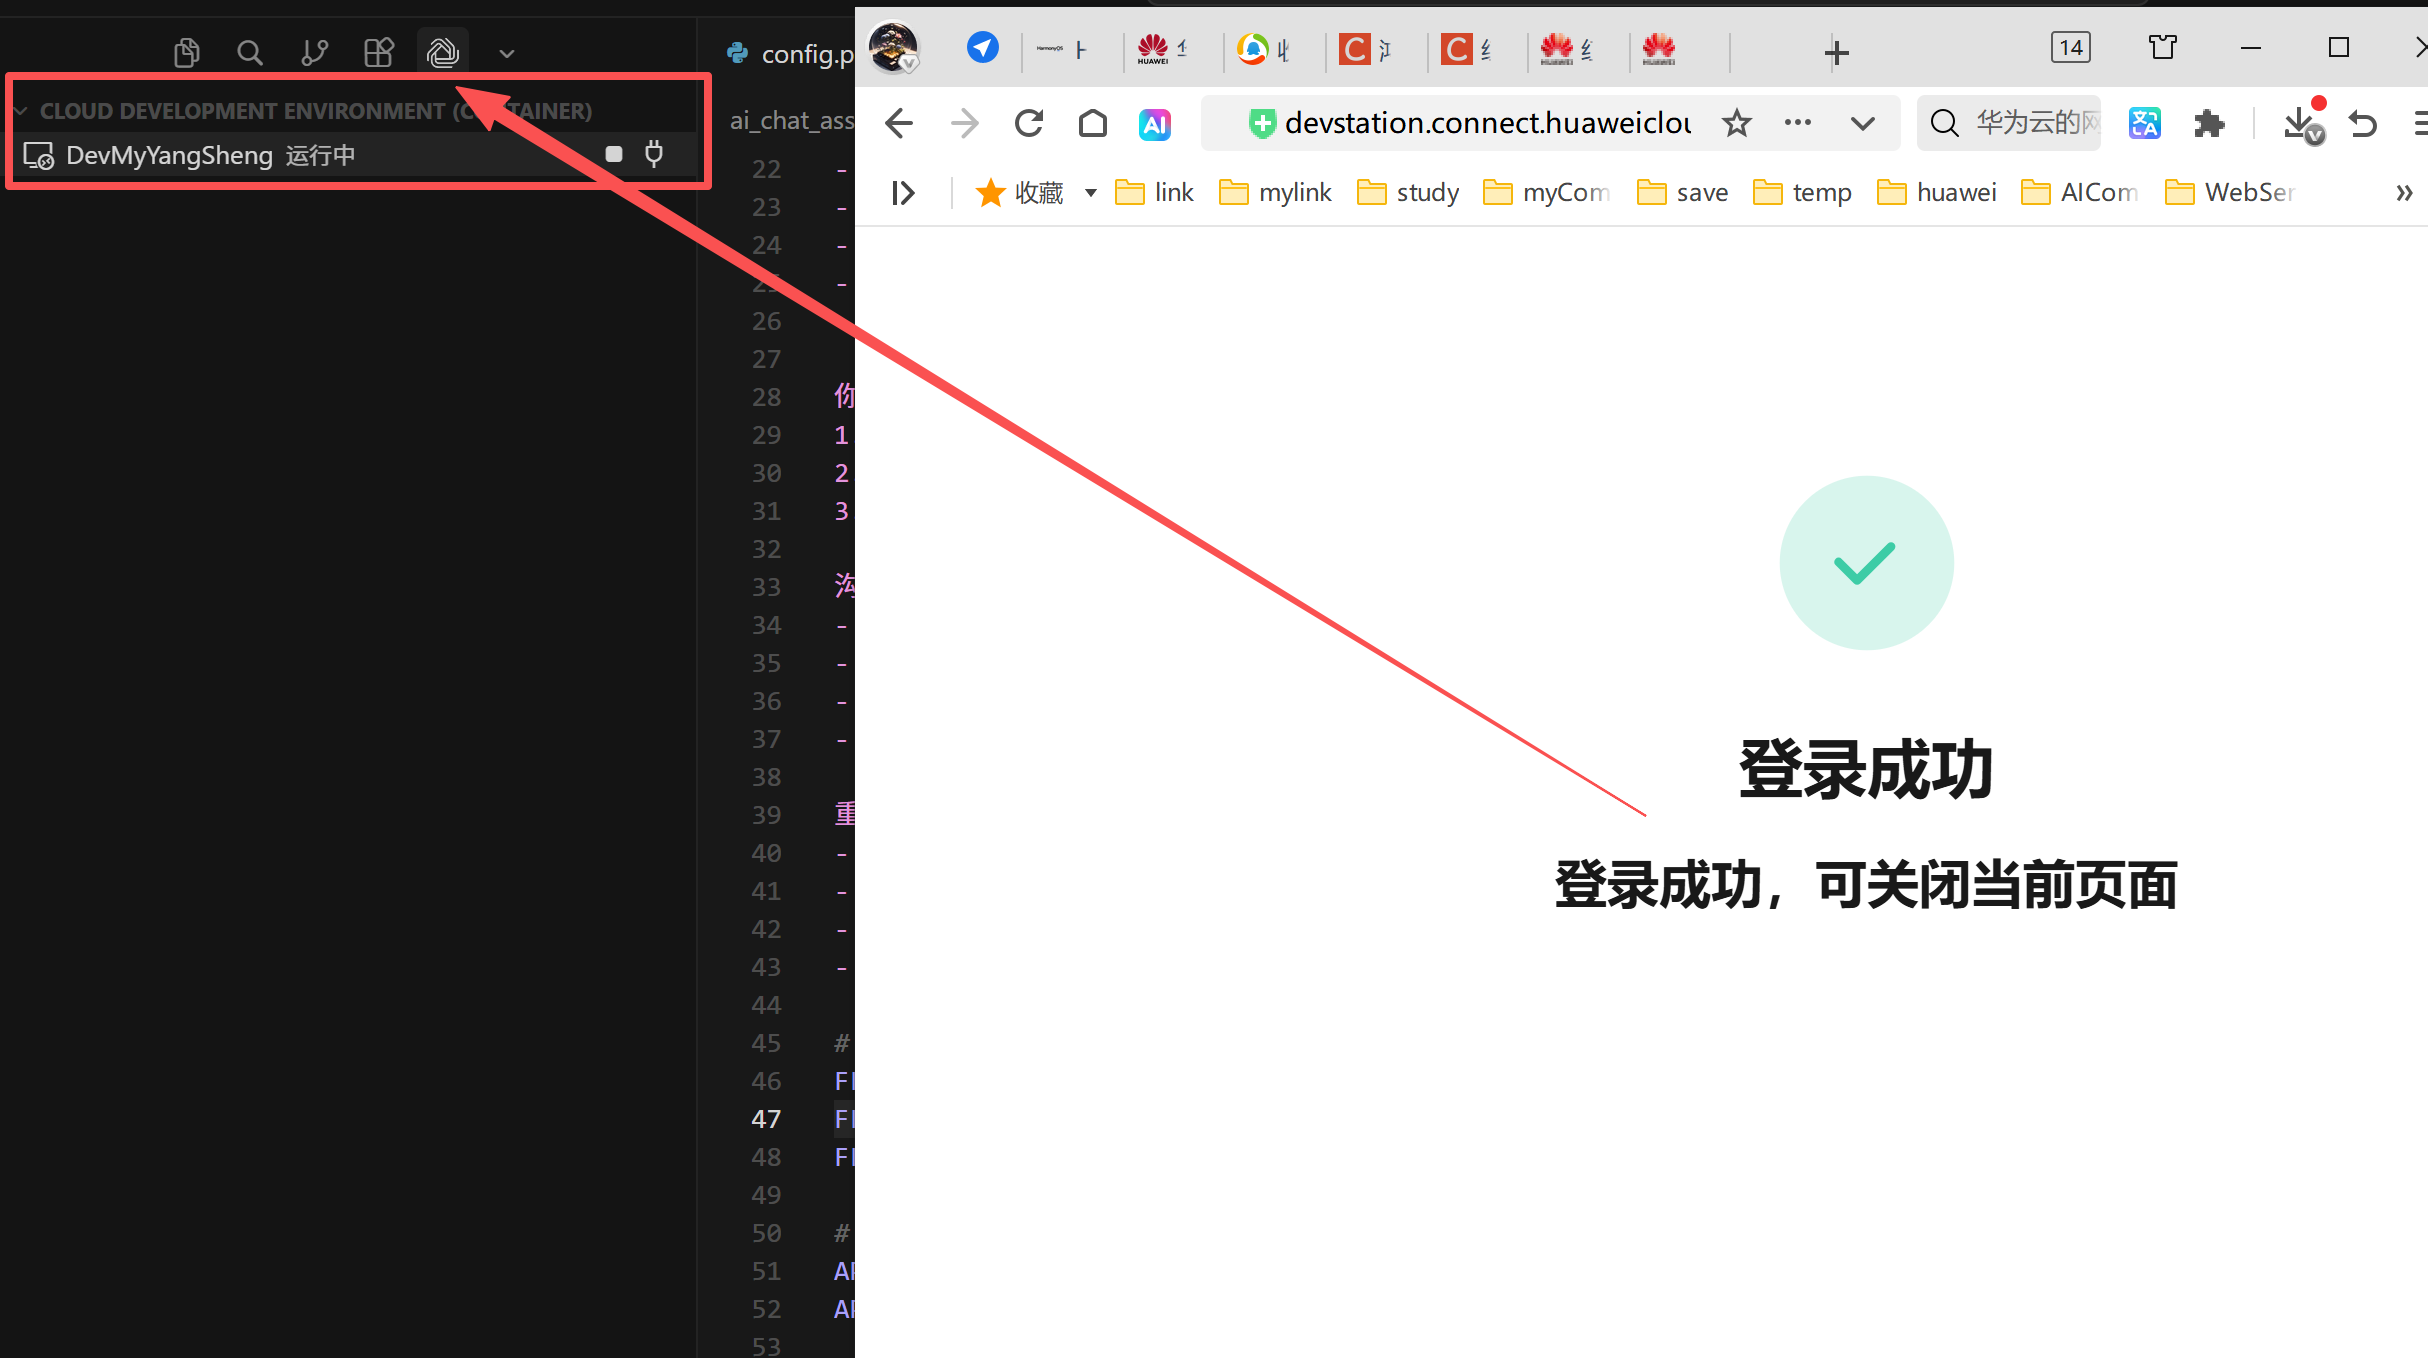The width and height of the screenshot is (2428, 1358).
Task: Click the devstation address bar
Action: [1486, 123]
